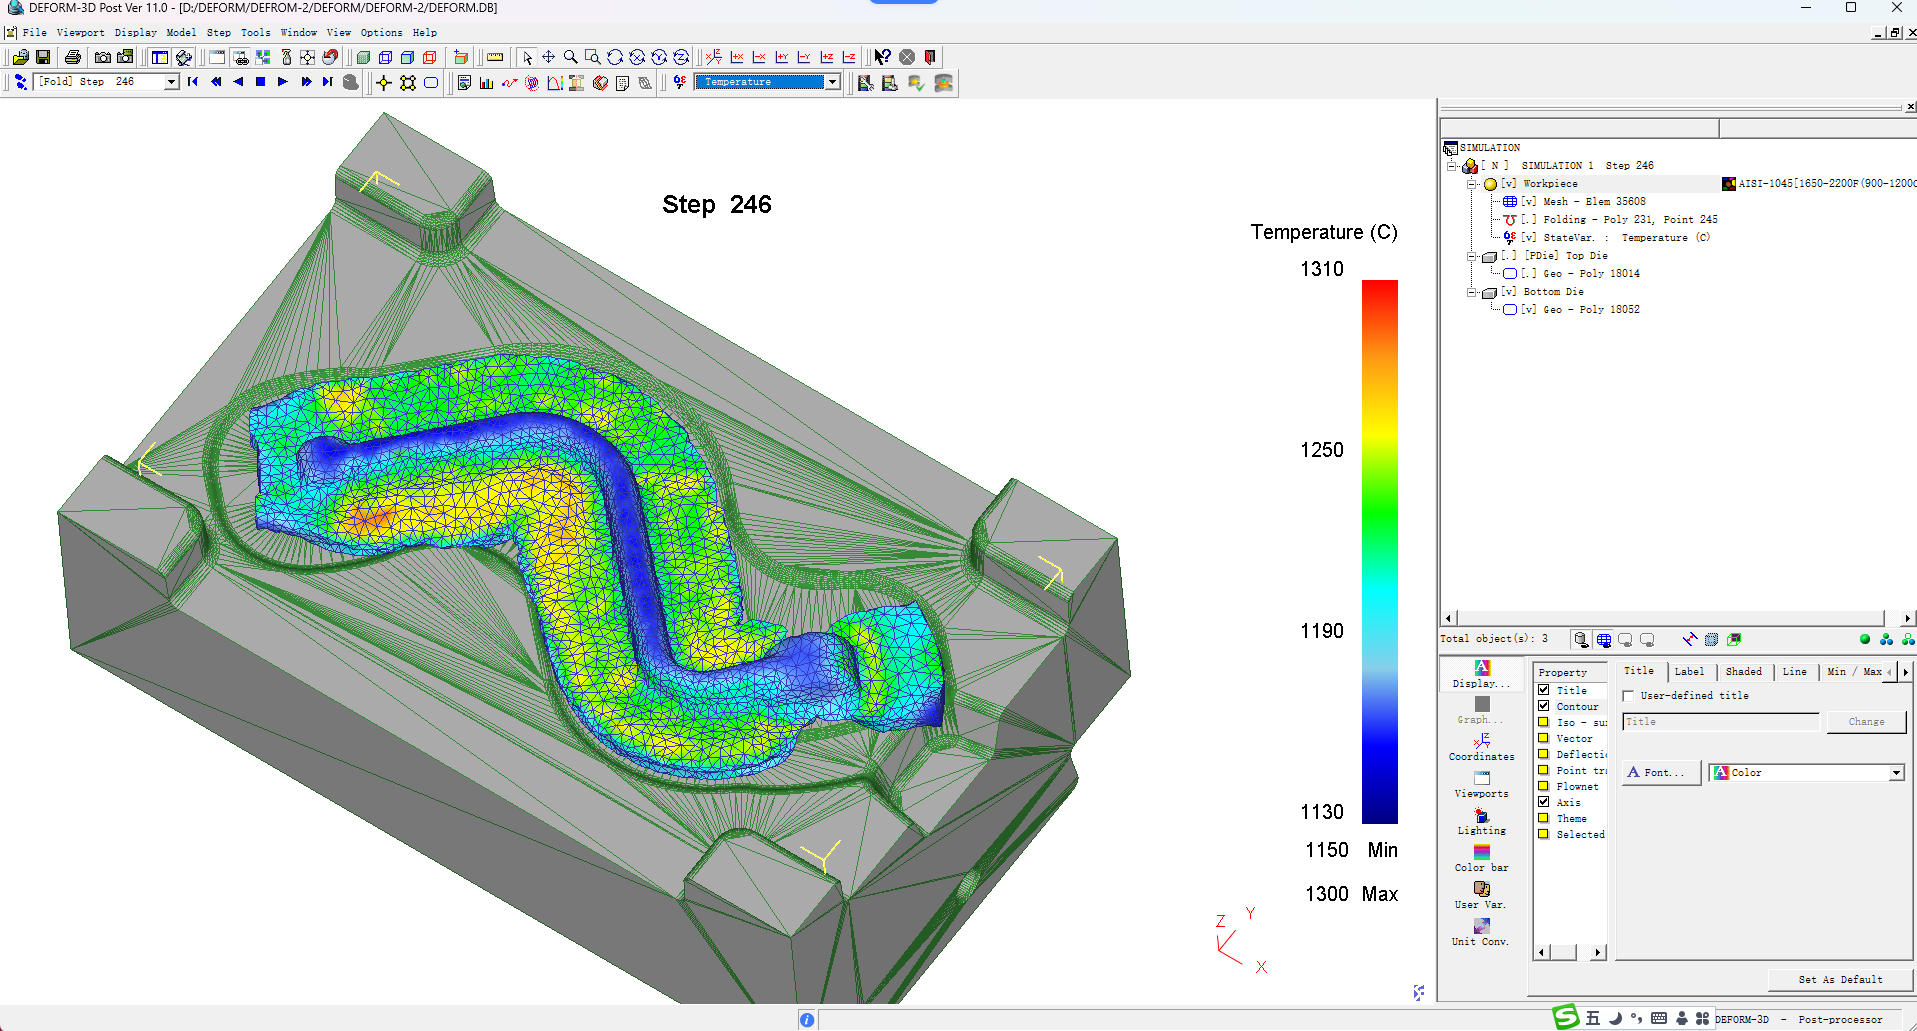This screenshot has height=1031, width=1917.
Task: Open the Temperature state variable dropdown
Action: coord(832,82)
